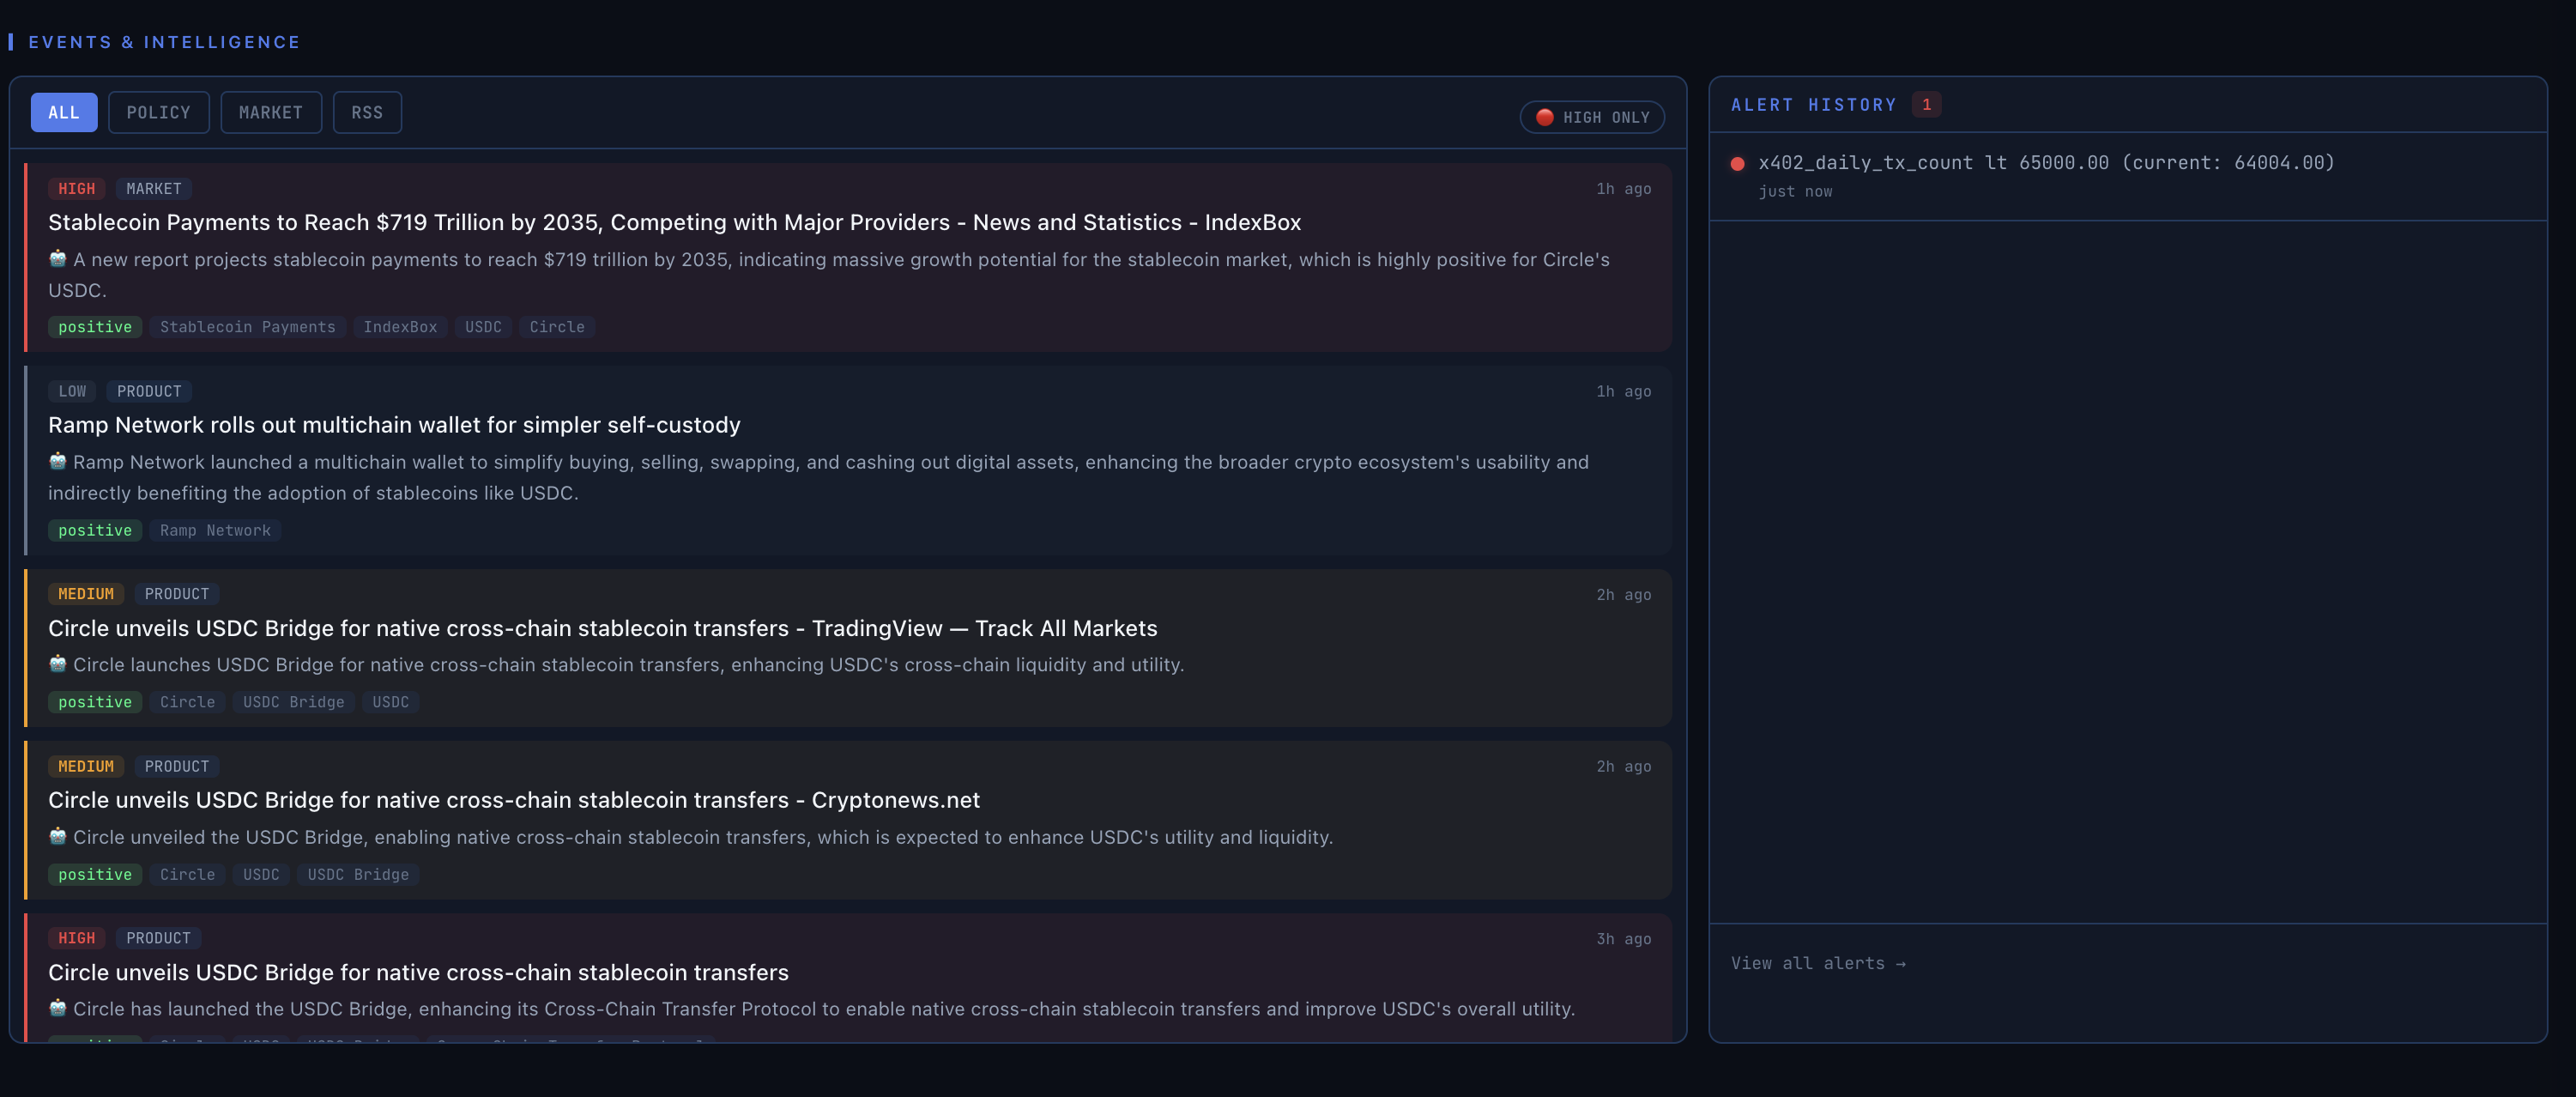Click the USDC Bridge tag on the TradingView event
The image size is (2576, 1097).
click(293, 702)
